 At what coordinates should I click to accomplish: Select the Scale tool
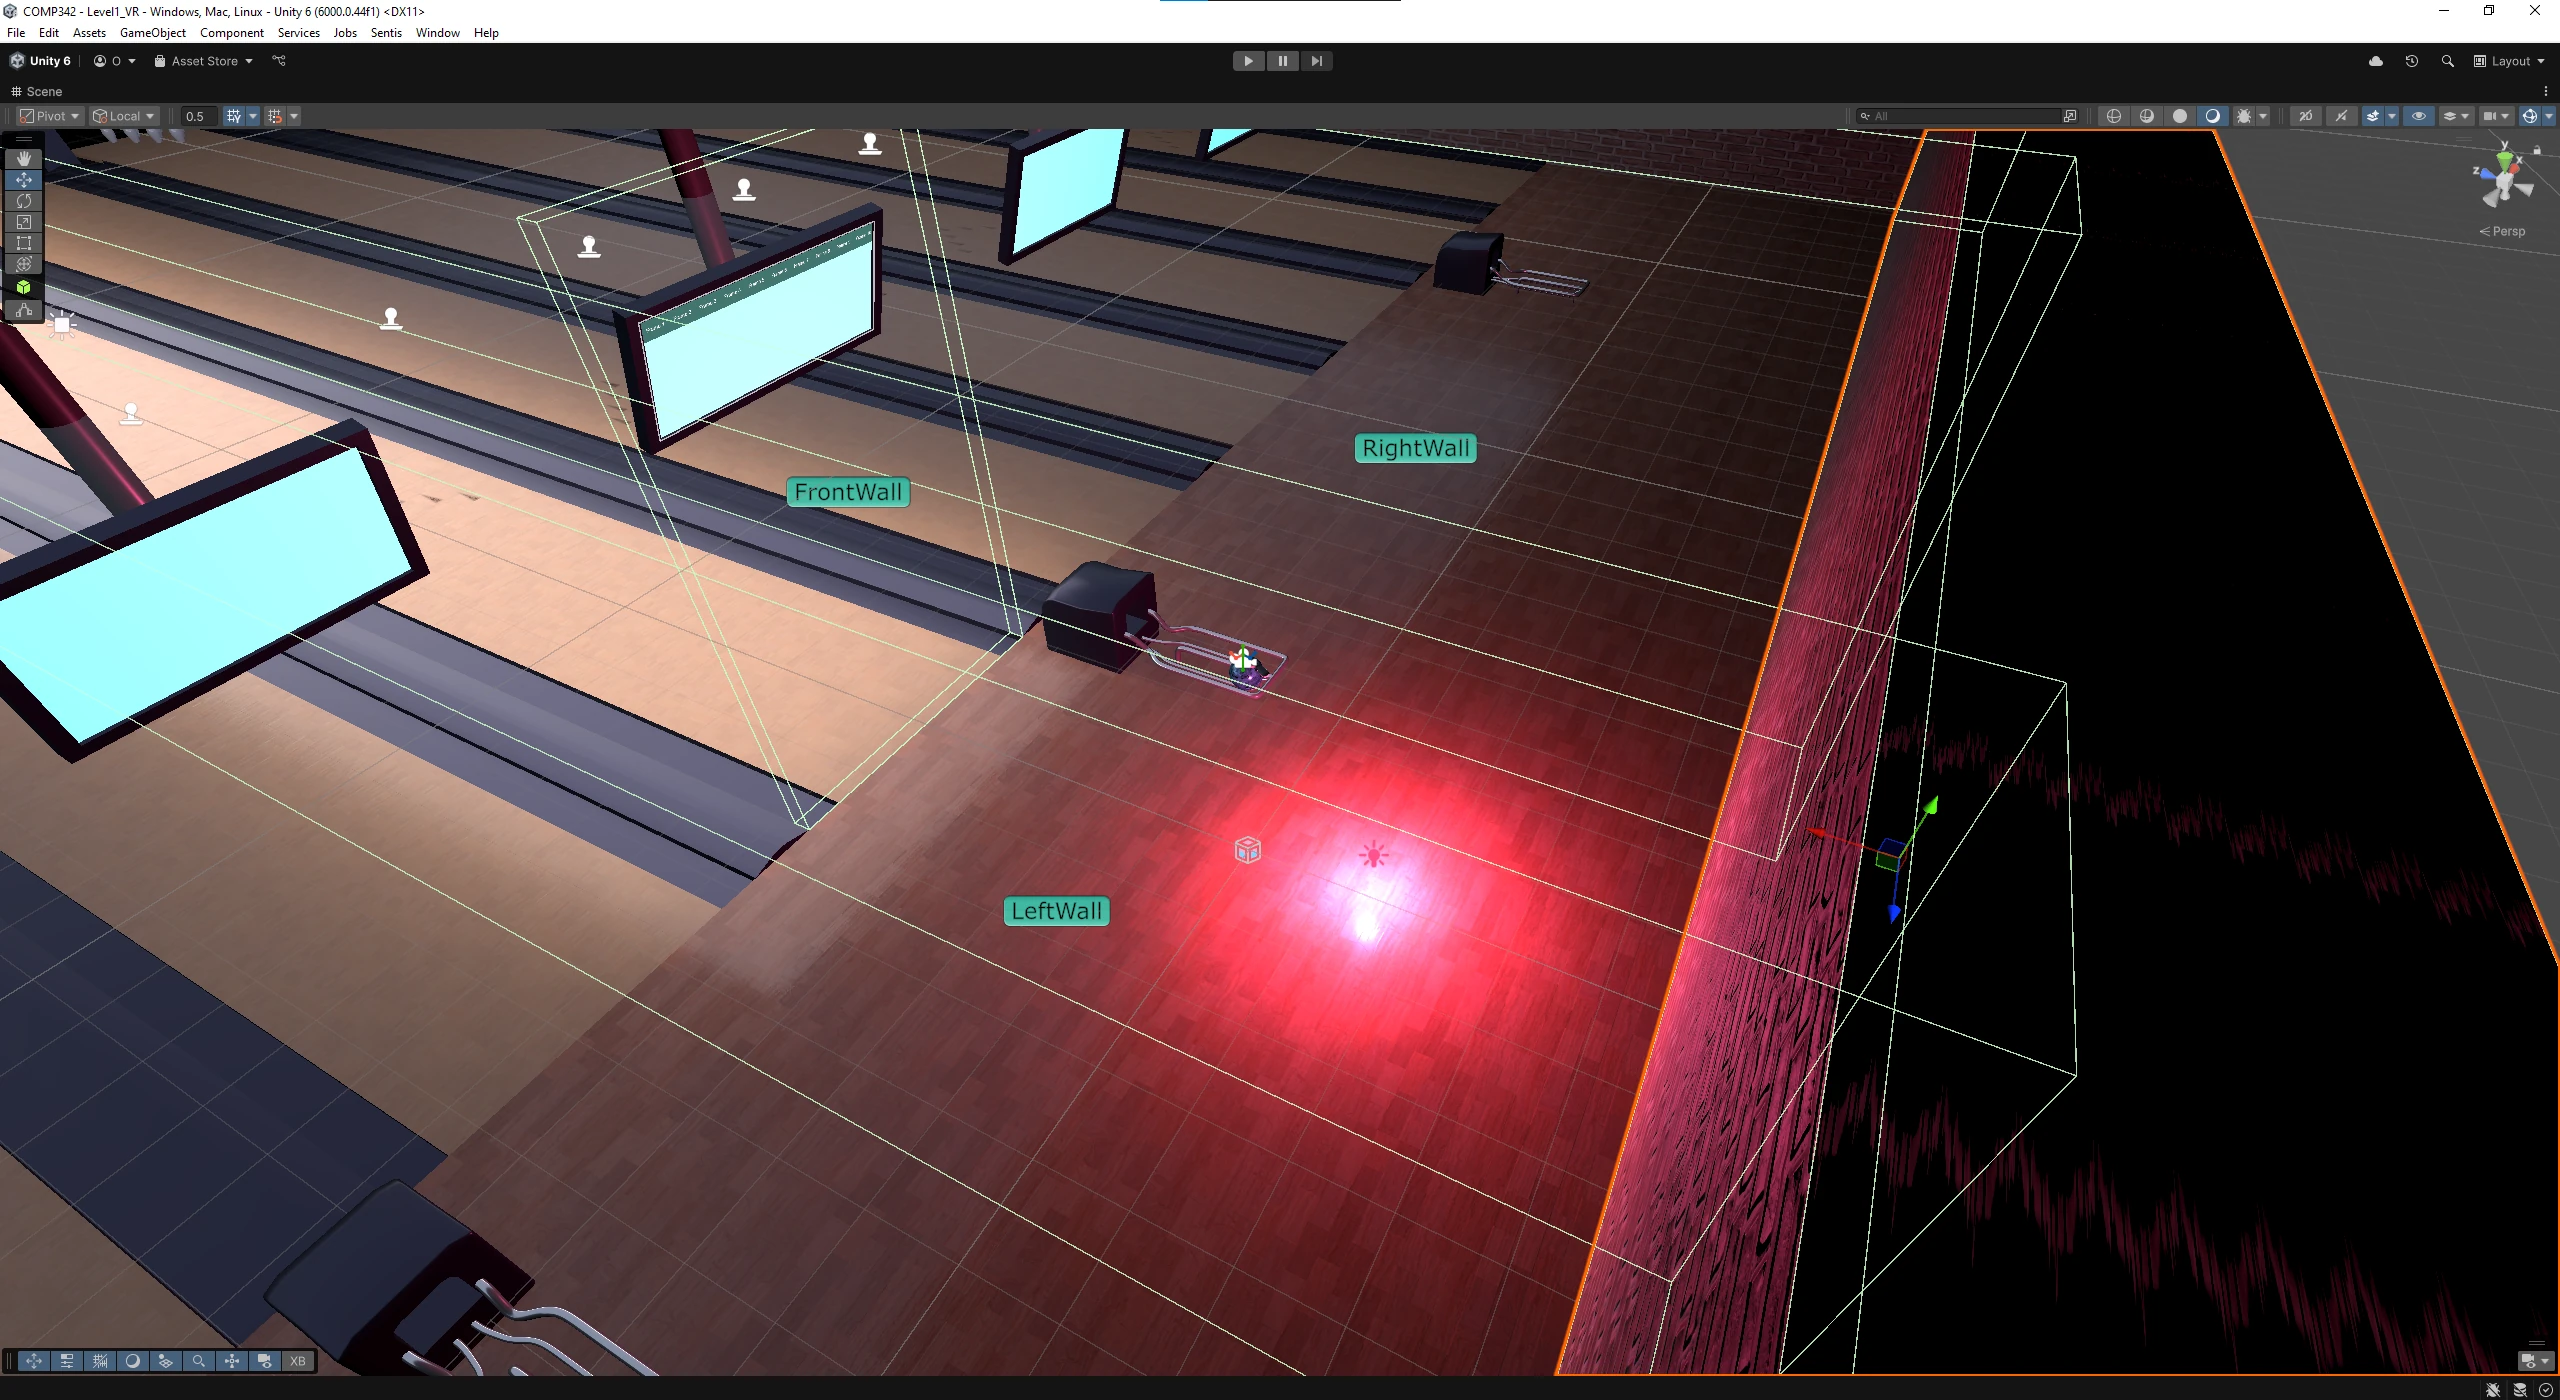coord(24,222)
